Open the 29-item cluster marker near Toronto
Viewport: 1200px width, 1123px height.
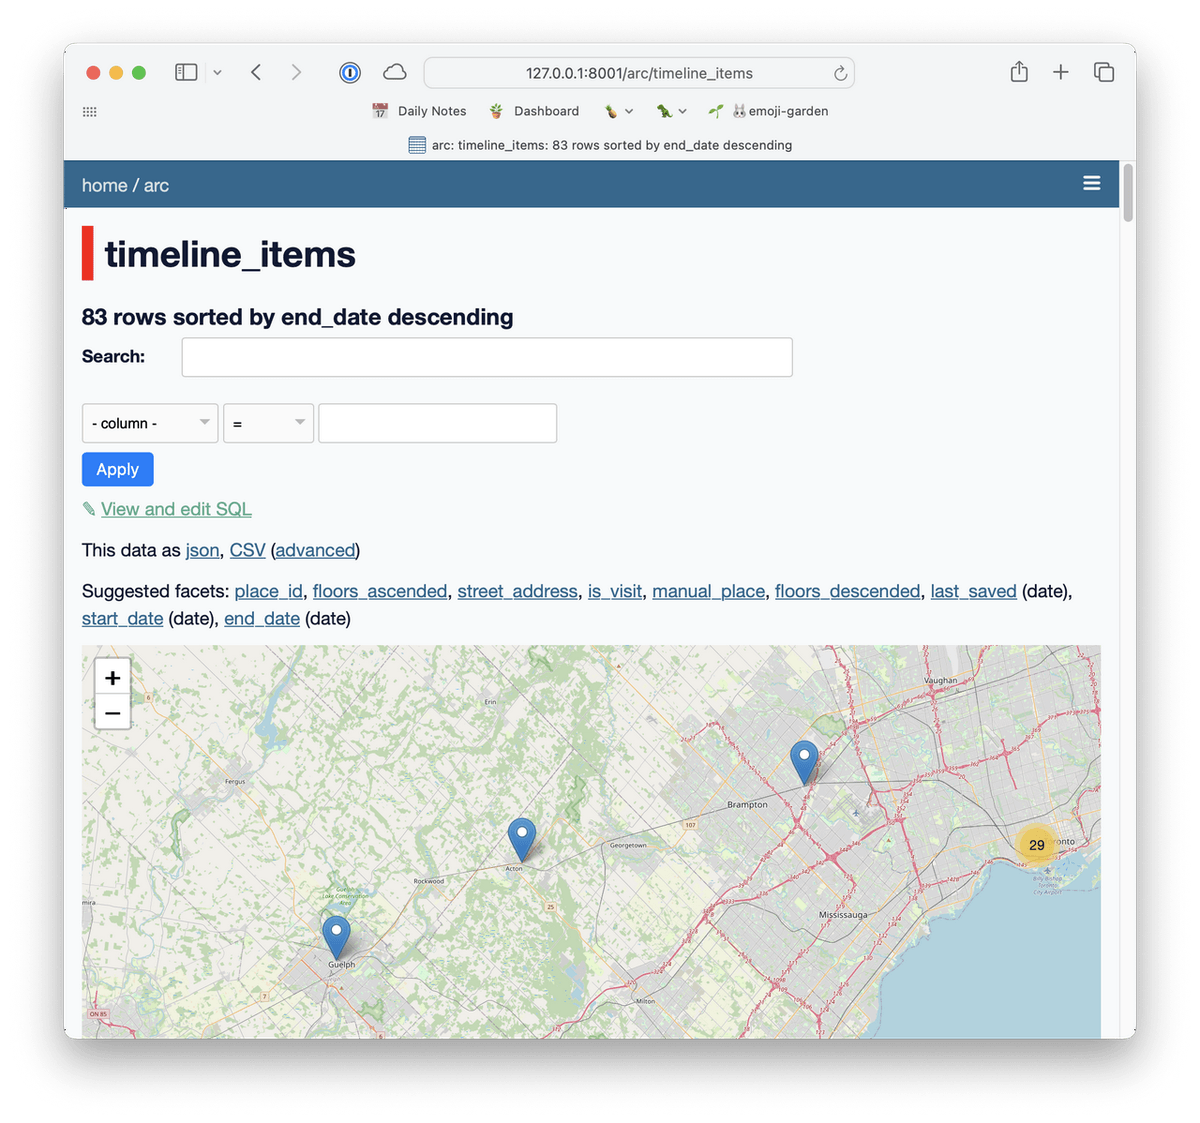pyautogui.click(x=1036, y=845)
